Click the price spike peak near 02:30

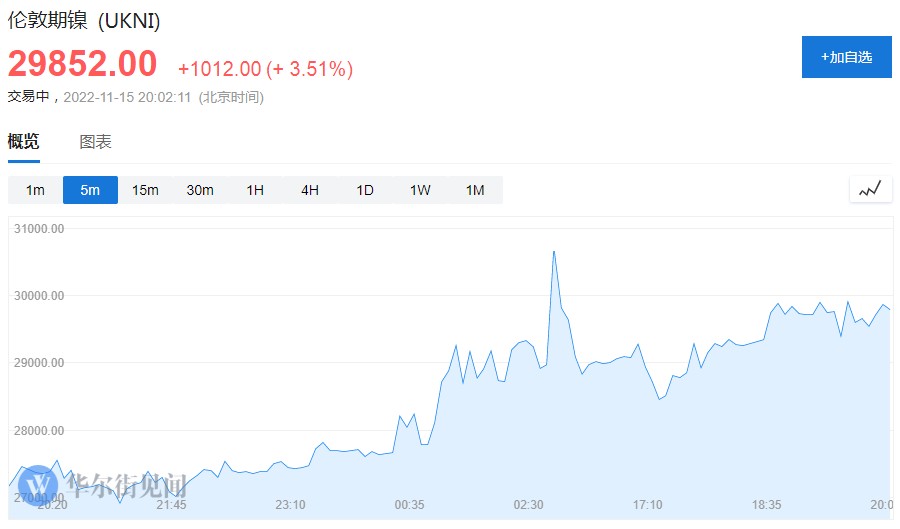click(x=554, y=252)
